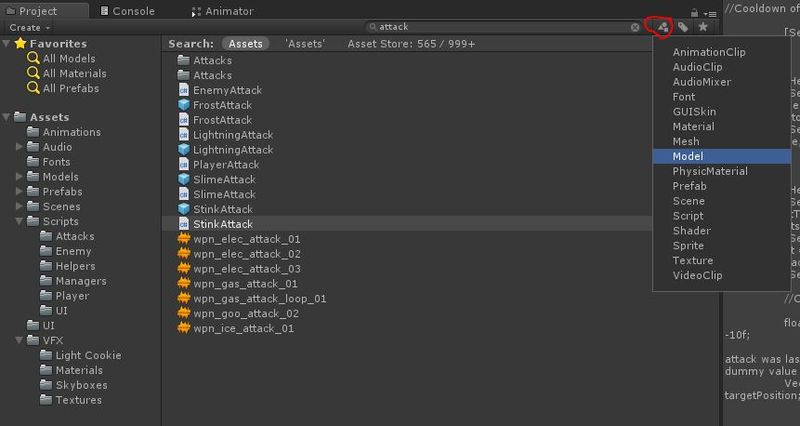Image resolution: width=800 pixels, height=426 pixels.
Task: Choose Texture from type filter
Action: coord(692,261)
